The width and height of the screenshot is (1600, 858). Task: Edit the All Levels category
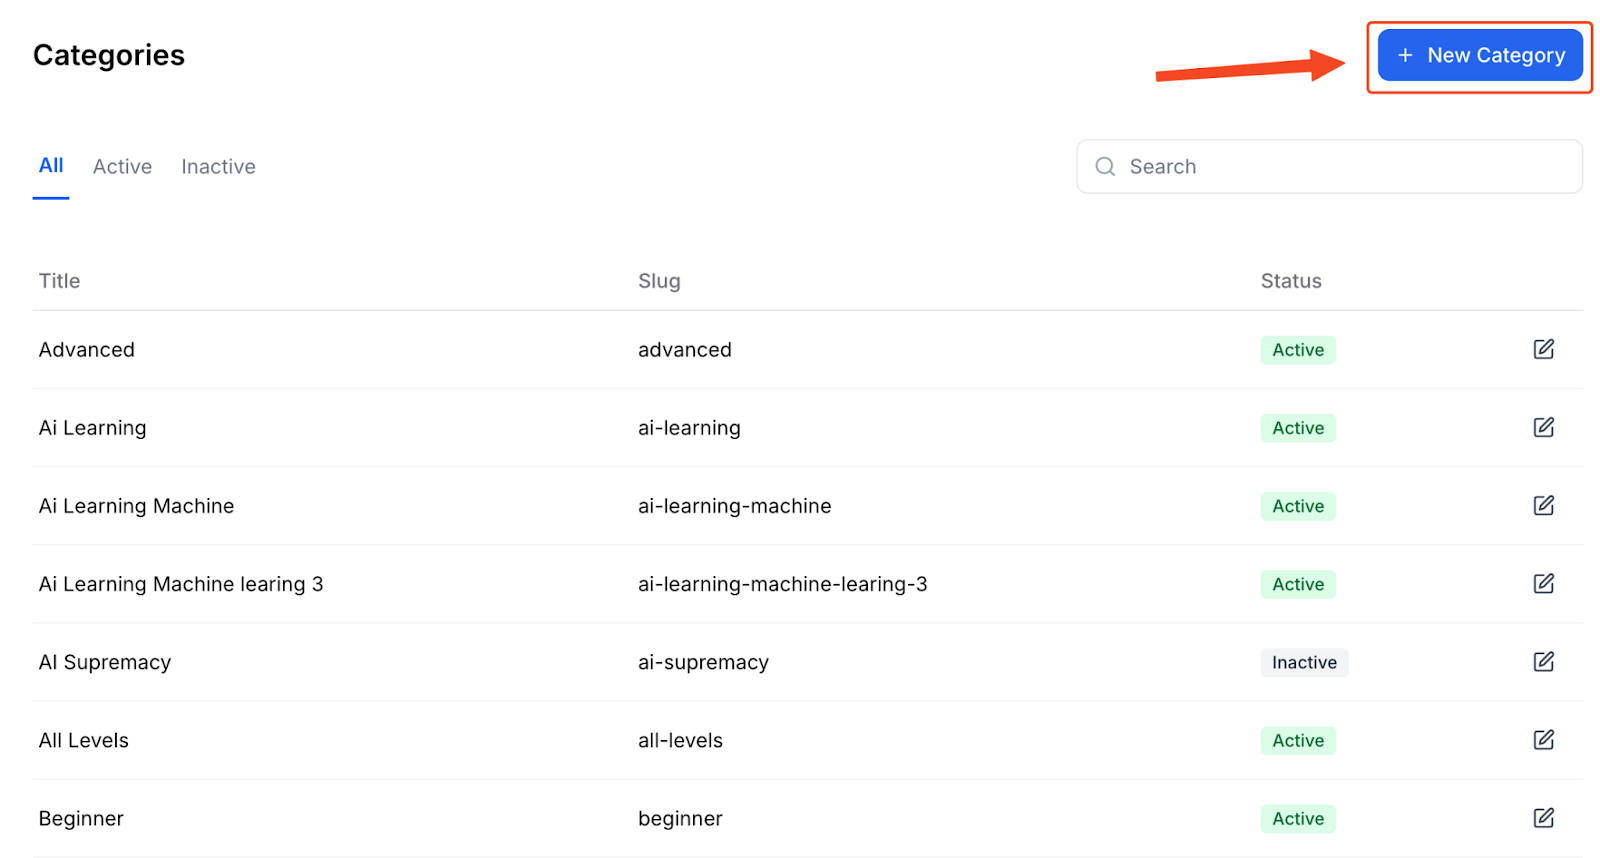point(1543,739)
